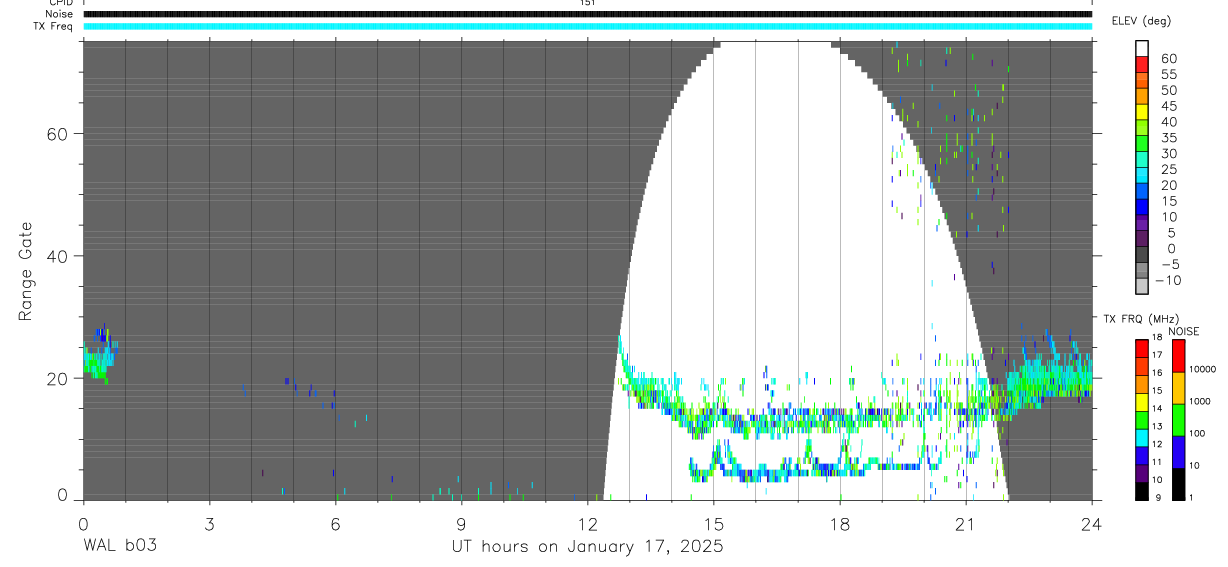Click the yellow swatch in ELEV color scale
Image resolution: width=1228 pixels, height=567 pixels.
(1141, 113)
